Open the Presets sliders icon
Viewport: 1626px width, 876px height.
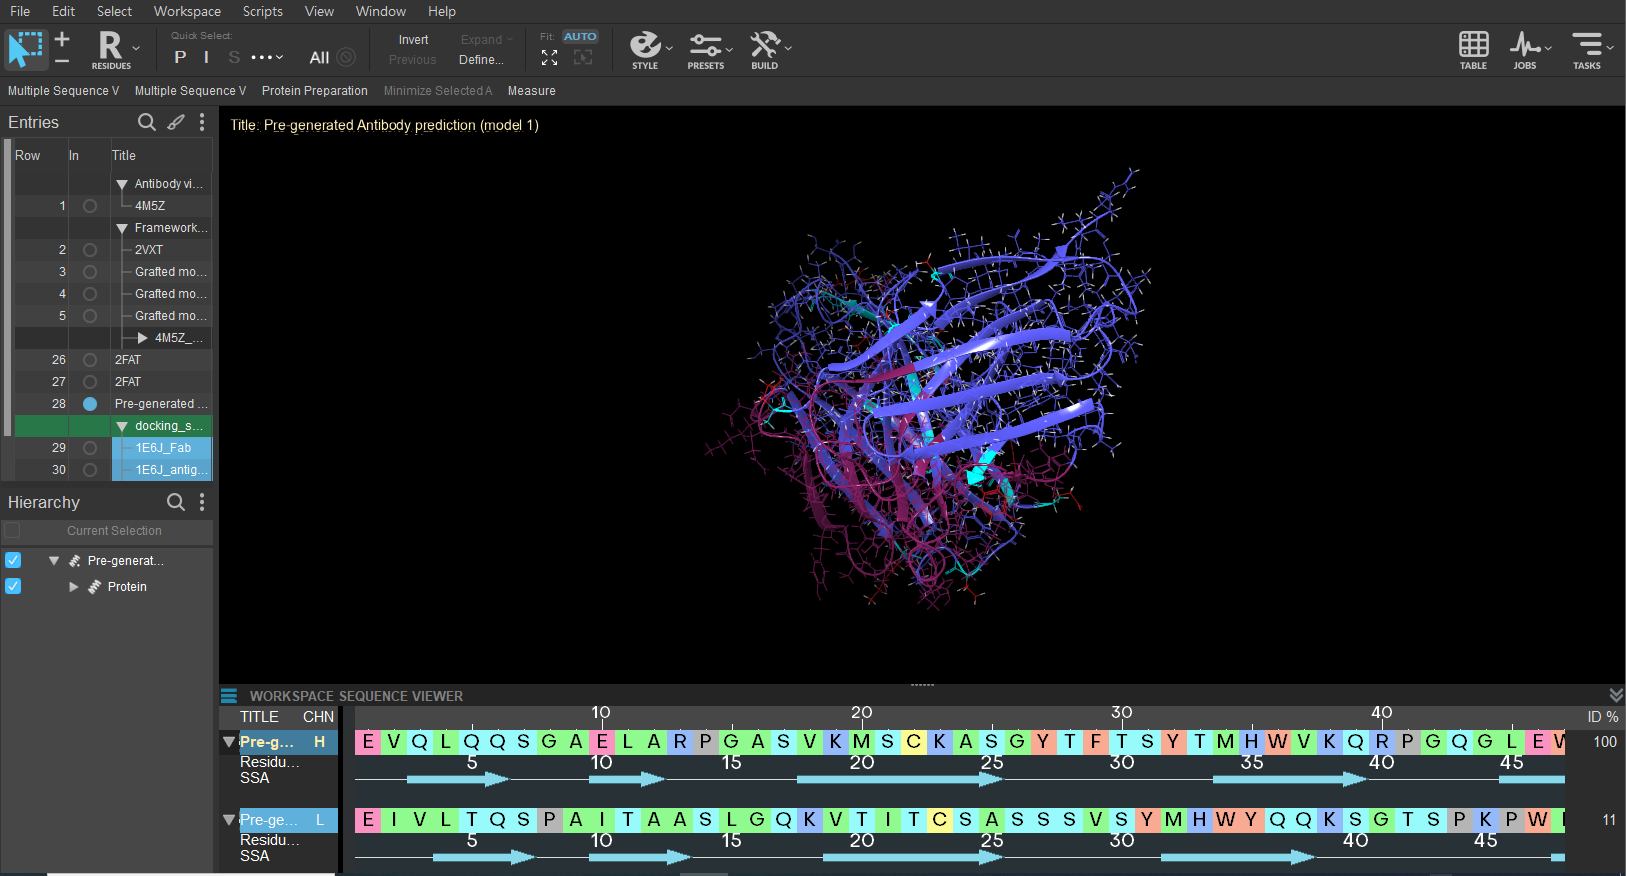coord(705,49)
